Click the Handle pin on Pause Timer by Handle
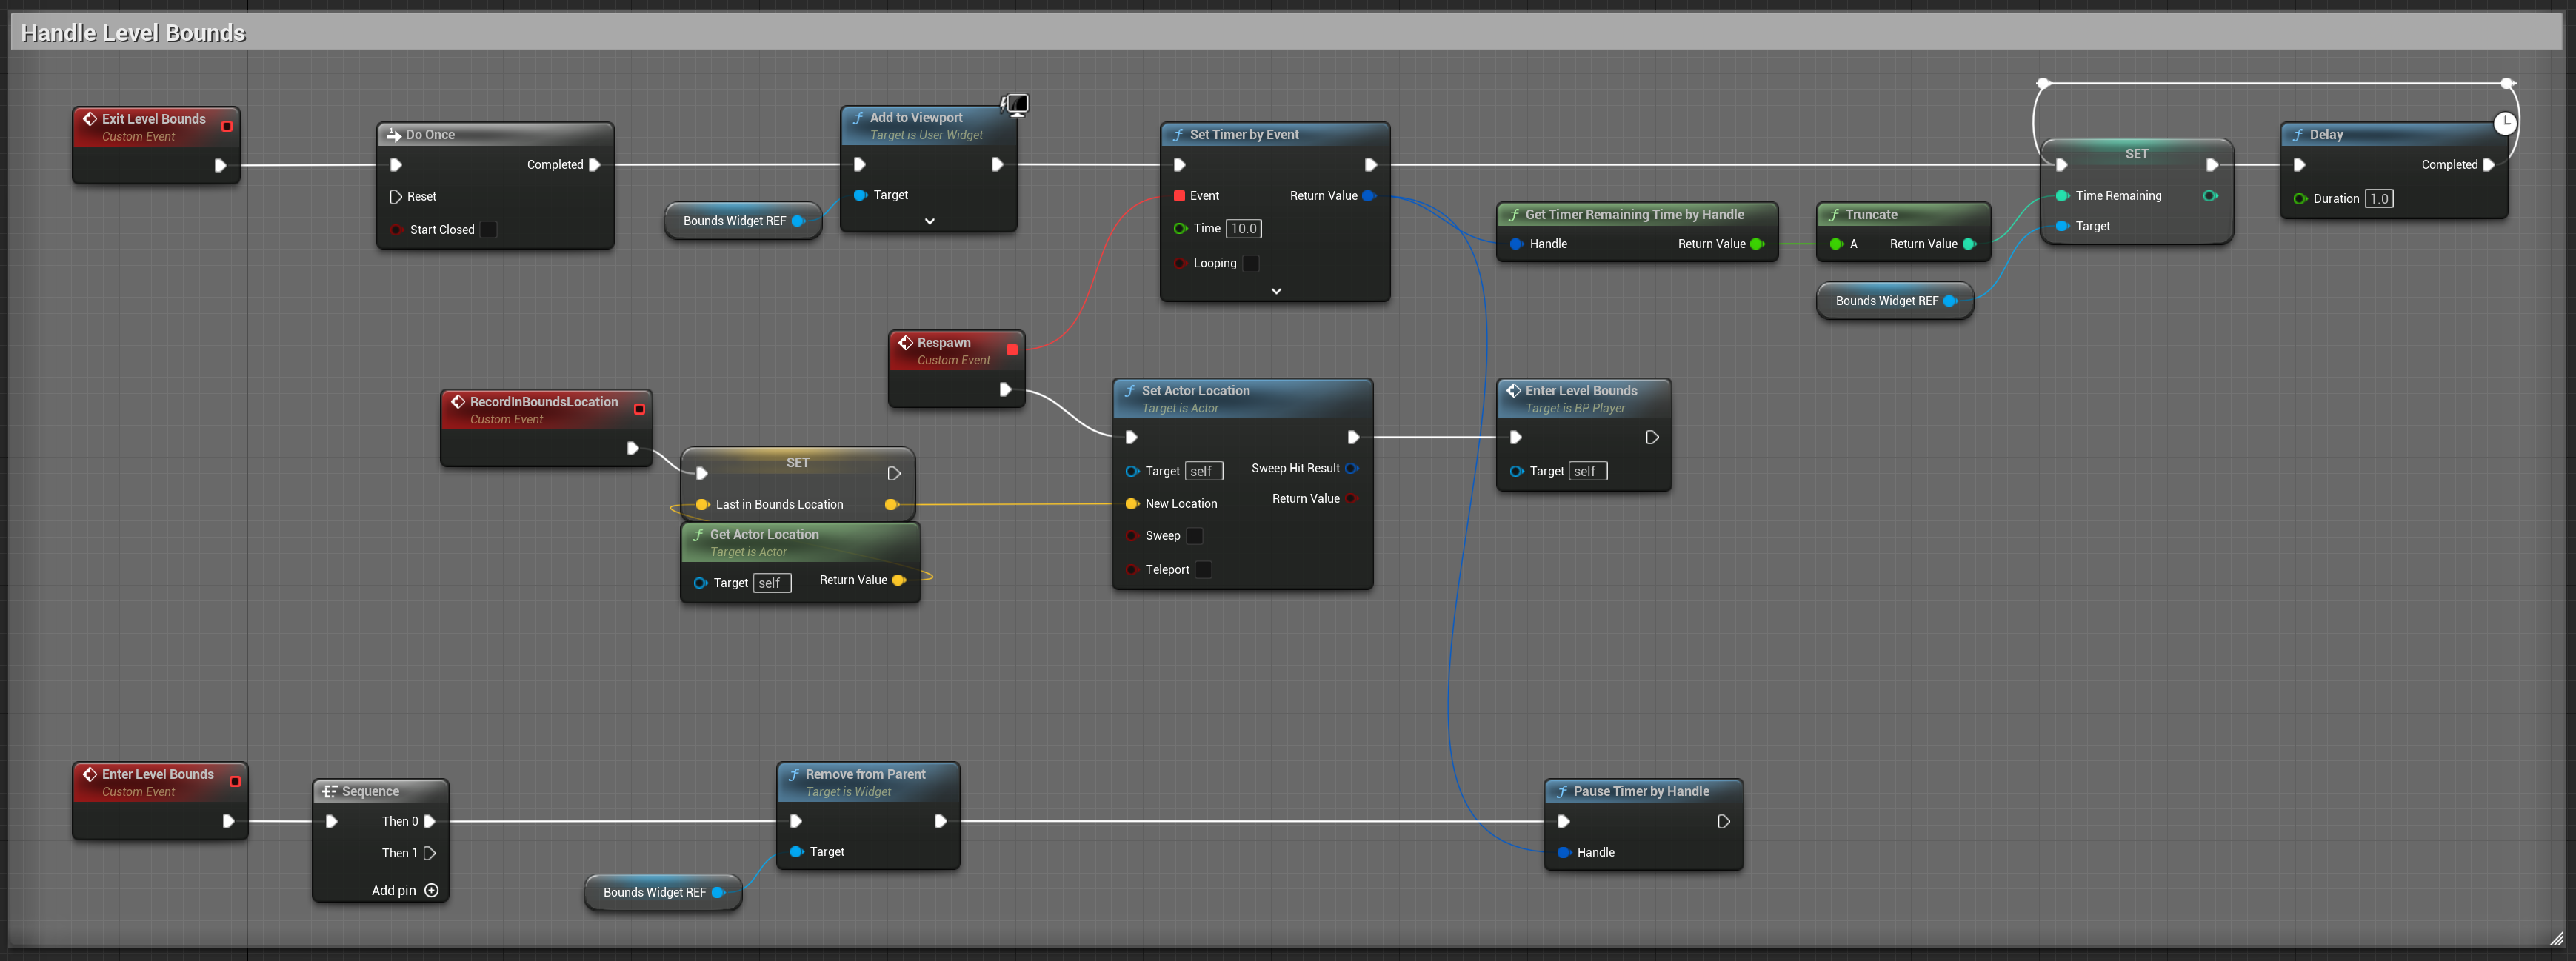 tap(1563, 853)
